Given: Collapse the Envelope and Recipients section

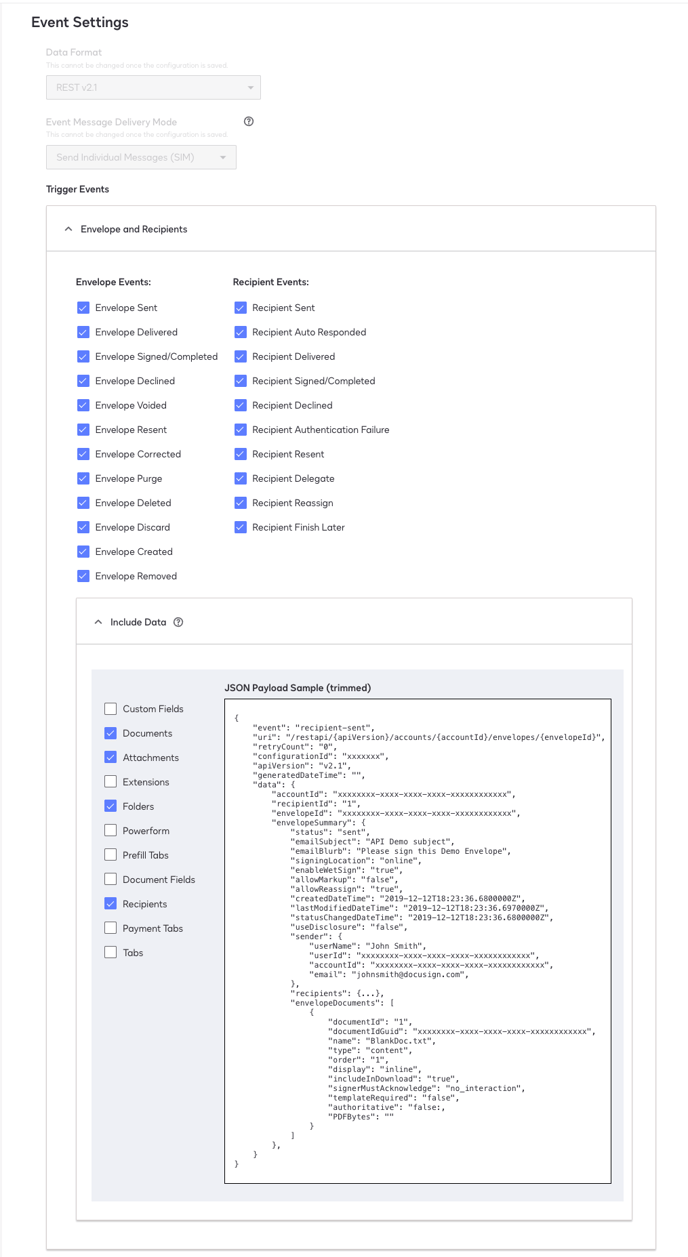Looking at the screenshot, I should 69,229.
